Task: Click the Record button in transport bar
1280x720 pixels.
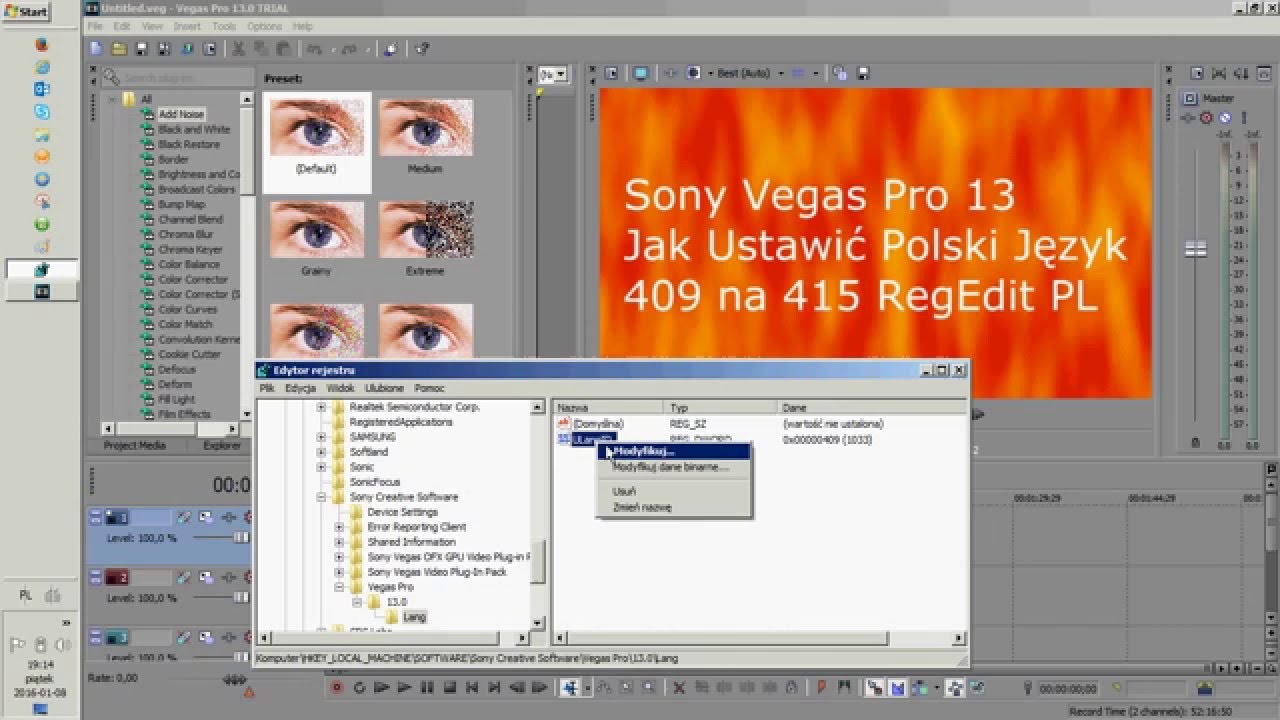Action: pos(337,688)
